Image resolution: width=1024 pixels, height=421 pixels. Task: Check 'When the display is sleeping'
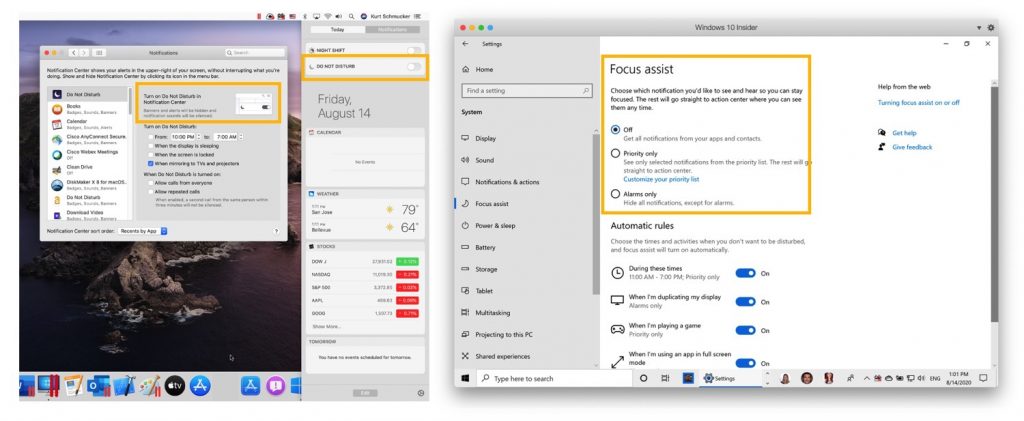151,146
